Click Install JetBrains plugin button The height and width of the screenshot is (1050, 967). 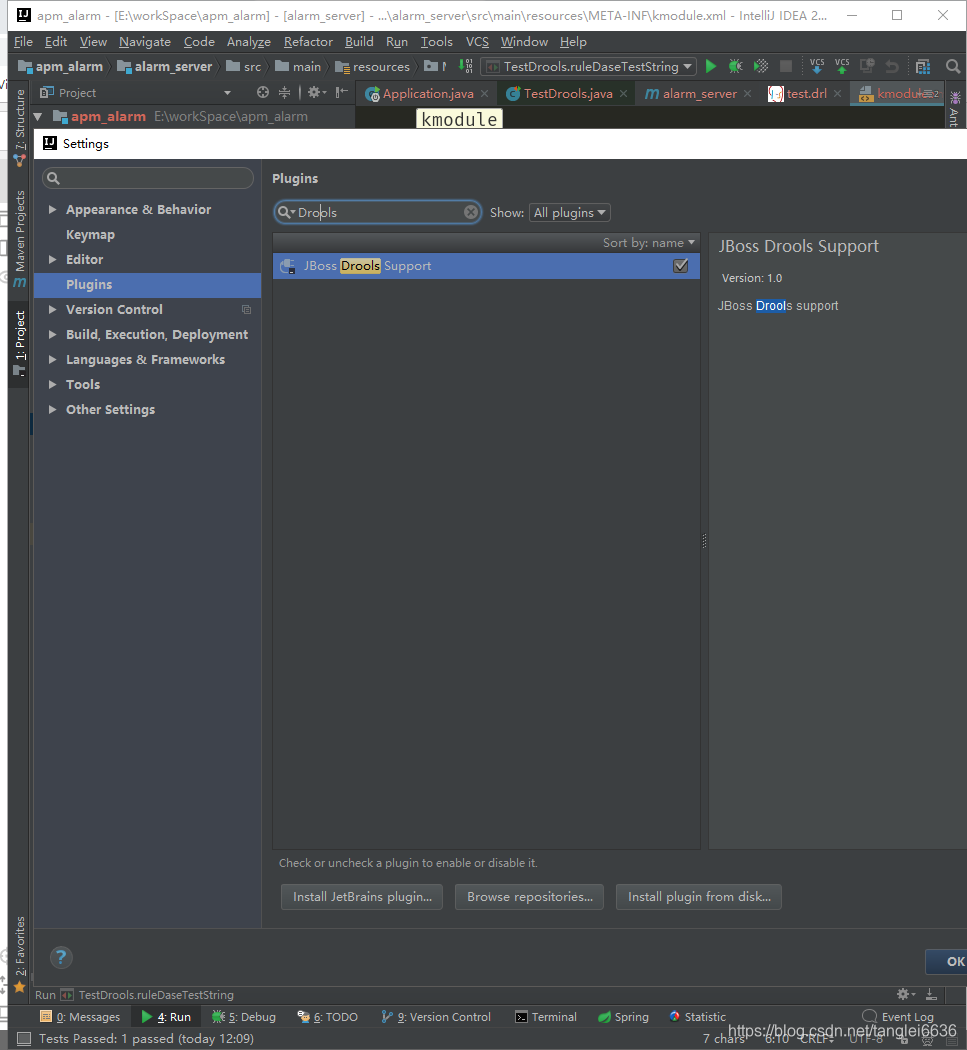click(362, 897)
